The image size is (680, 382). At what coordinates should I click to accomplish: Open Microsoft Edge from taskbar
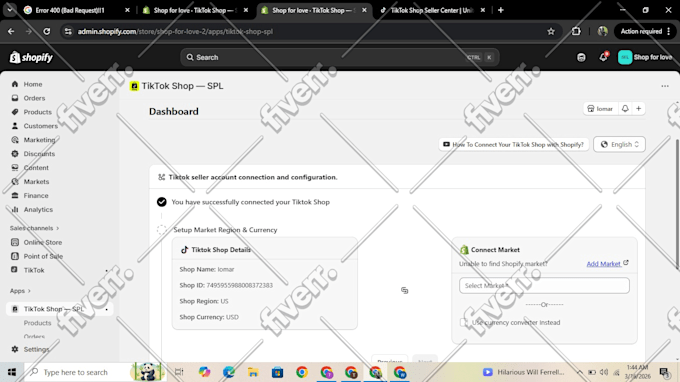[x=229, y=372]
